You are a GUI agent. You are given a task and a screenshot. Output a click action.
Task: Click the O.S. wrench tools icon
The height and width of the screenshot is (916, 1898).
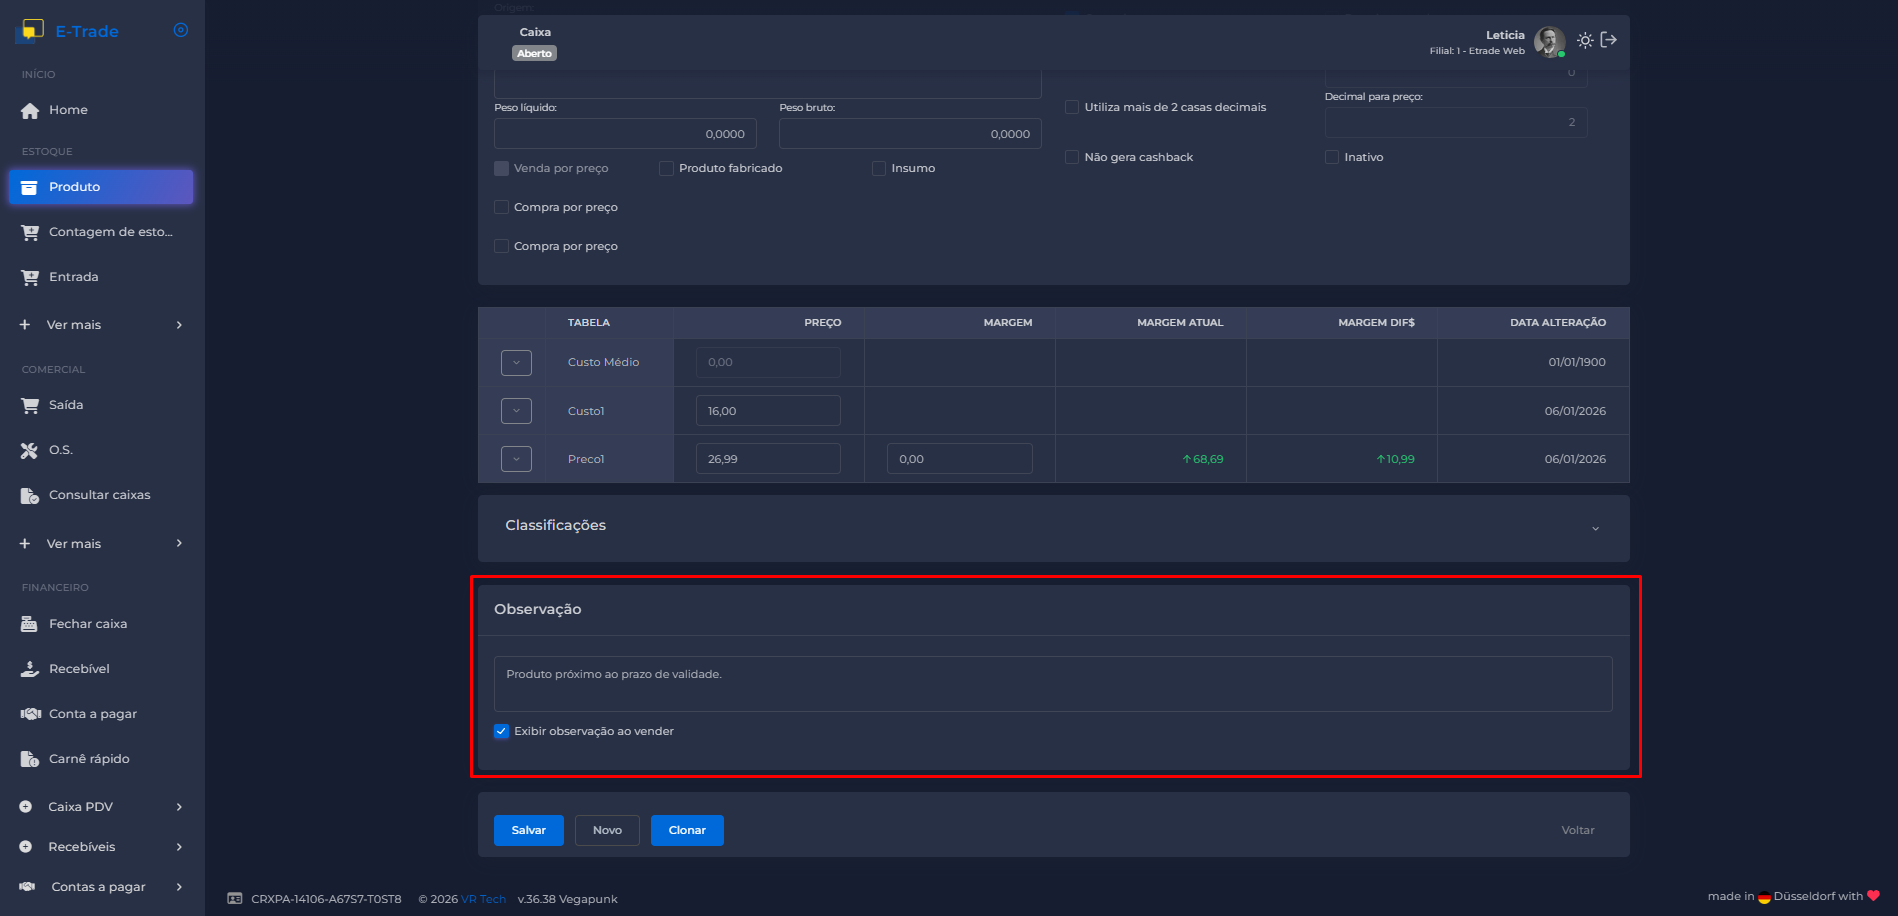(x=29, y=450)
